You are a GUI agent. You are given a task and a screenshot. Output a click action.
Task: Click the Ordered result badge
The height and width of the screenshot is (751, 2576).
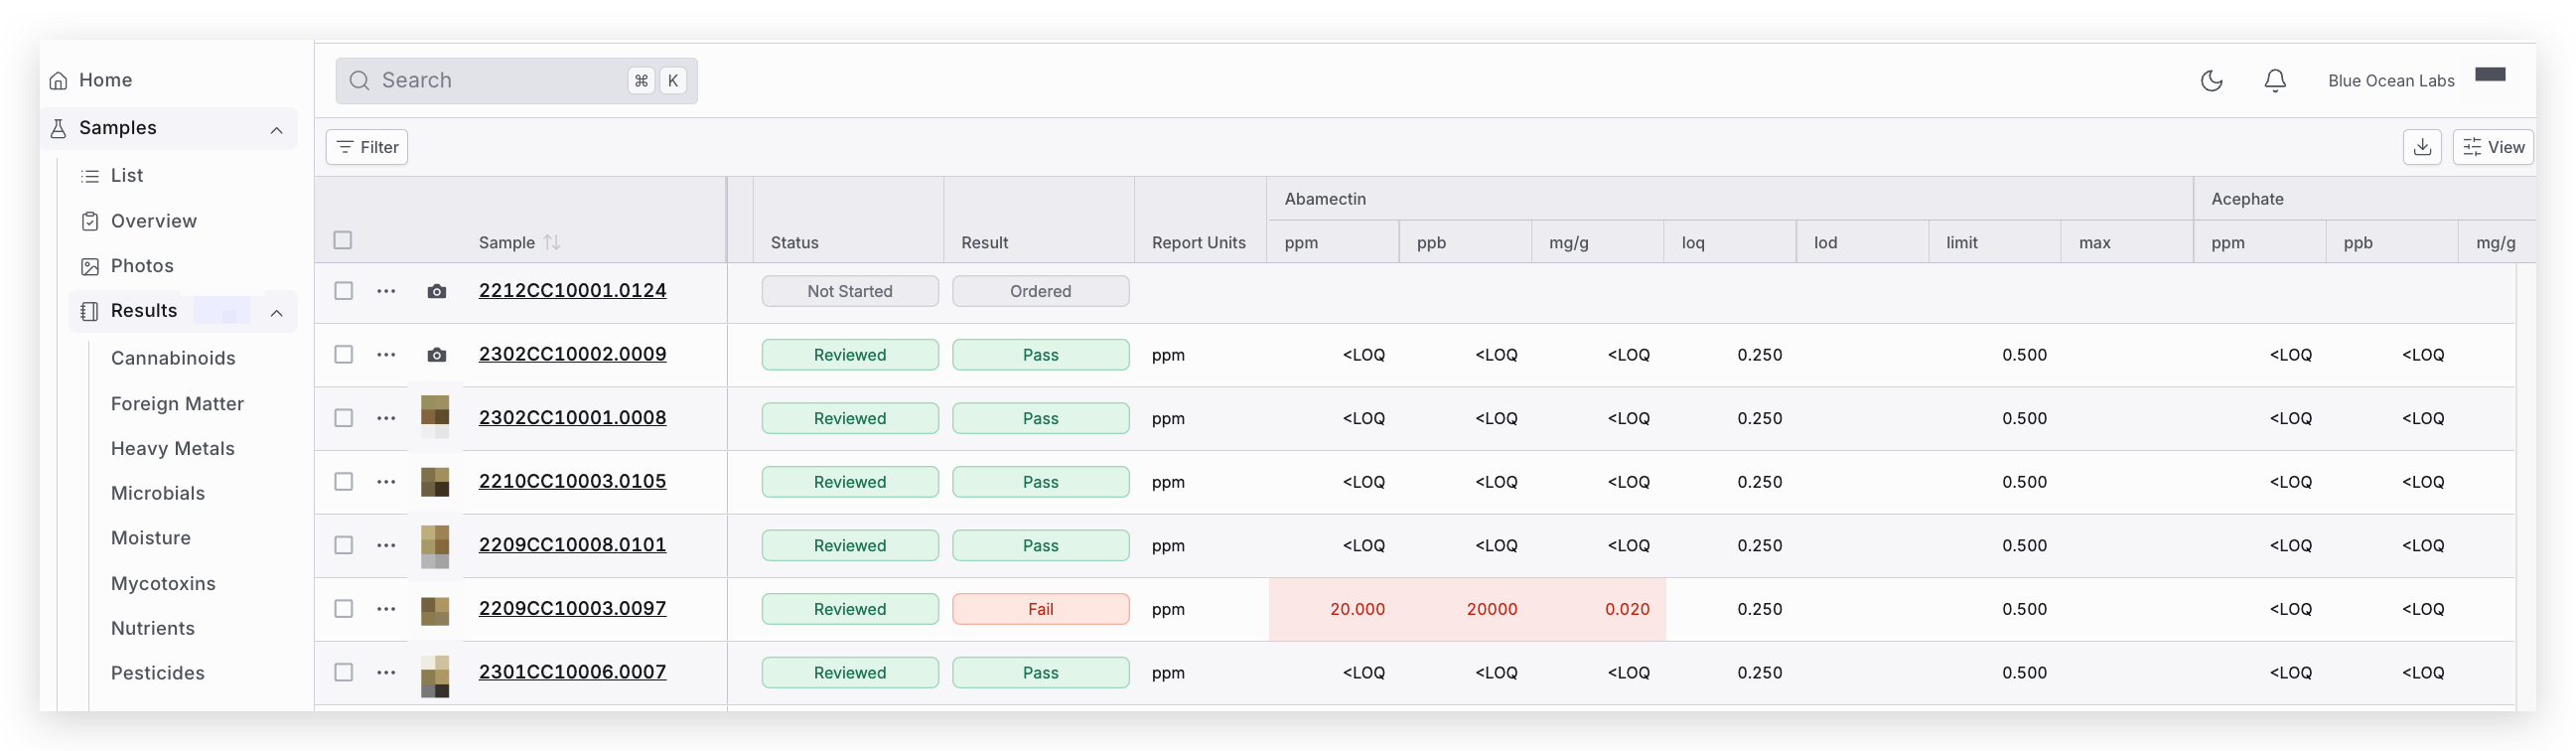(1040, 291)
